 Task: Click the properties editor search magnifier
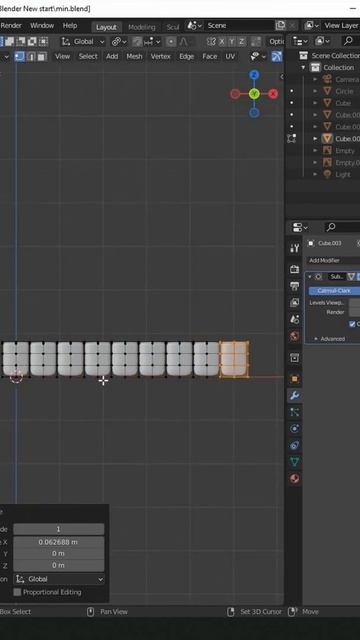point(331,227)
